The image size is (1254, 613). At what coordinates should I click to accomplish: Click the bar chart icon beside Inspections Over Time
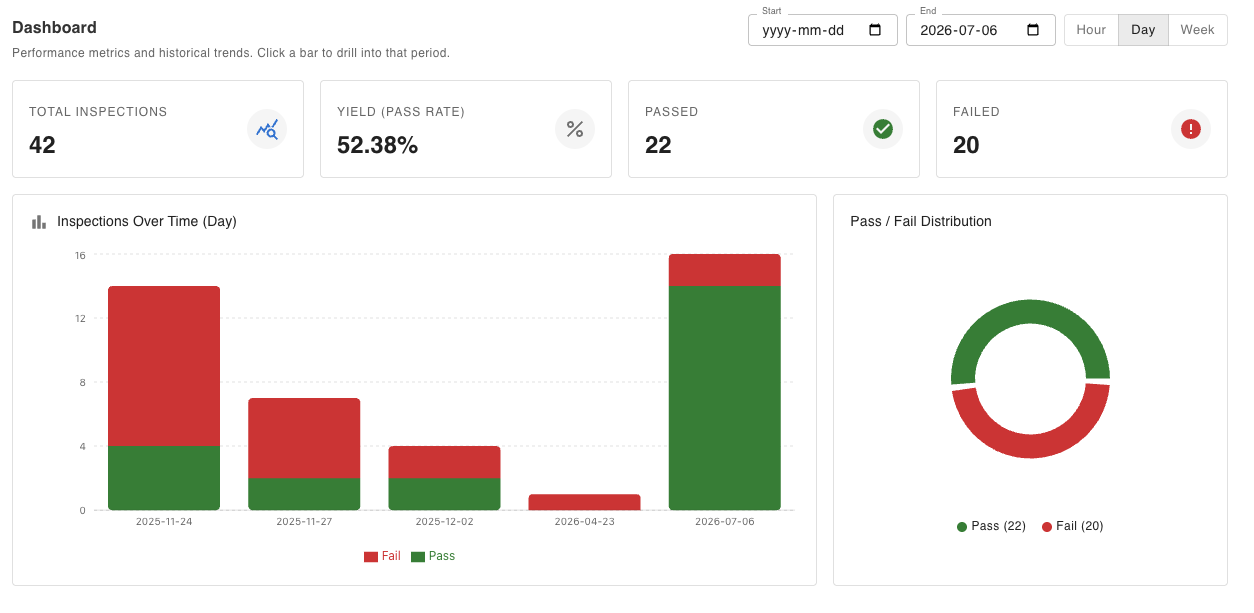point(39,222)
